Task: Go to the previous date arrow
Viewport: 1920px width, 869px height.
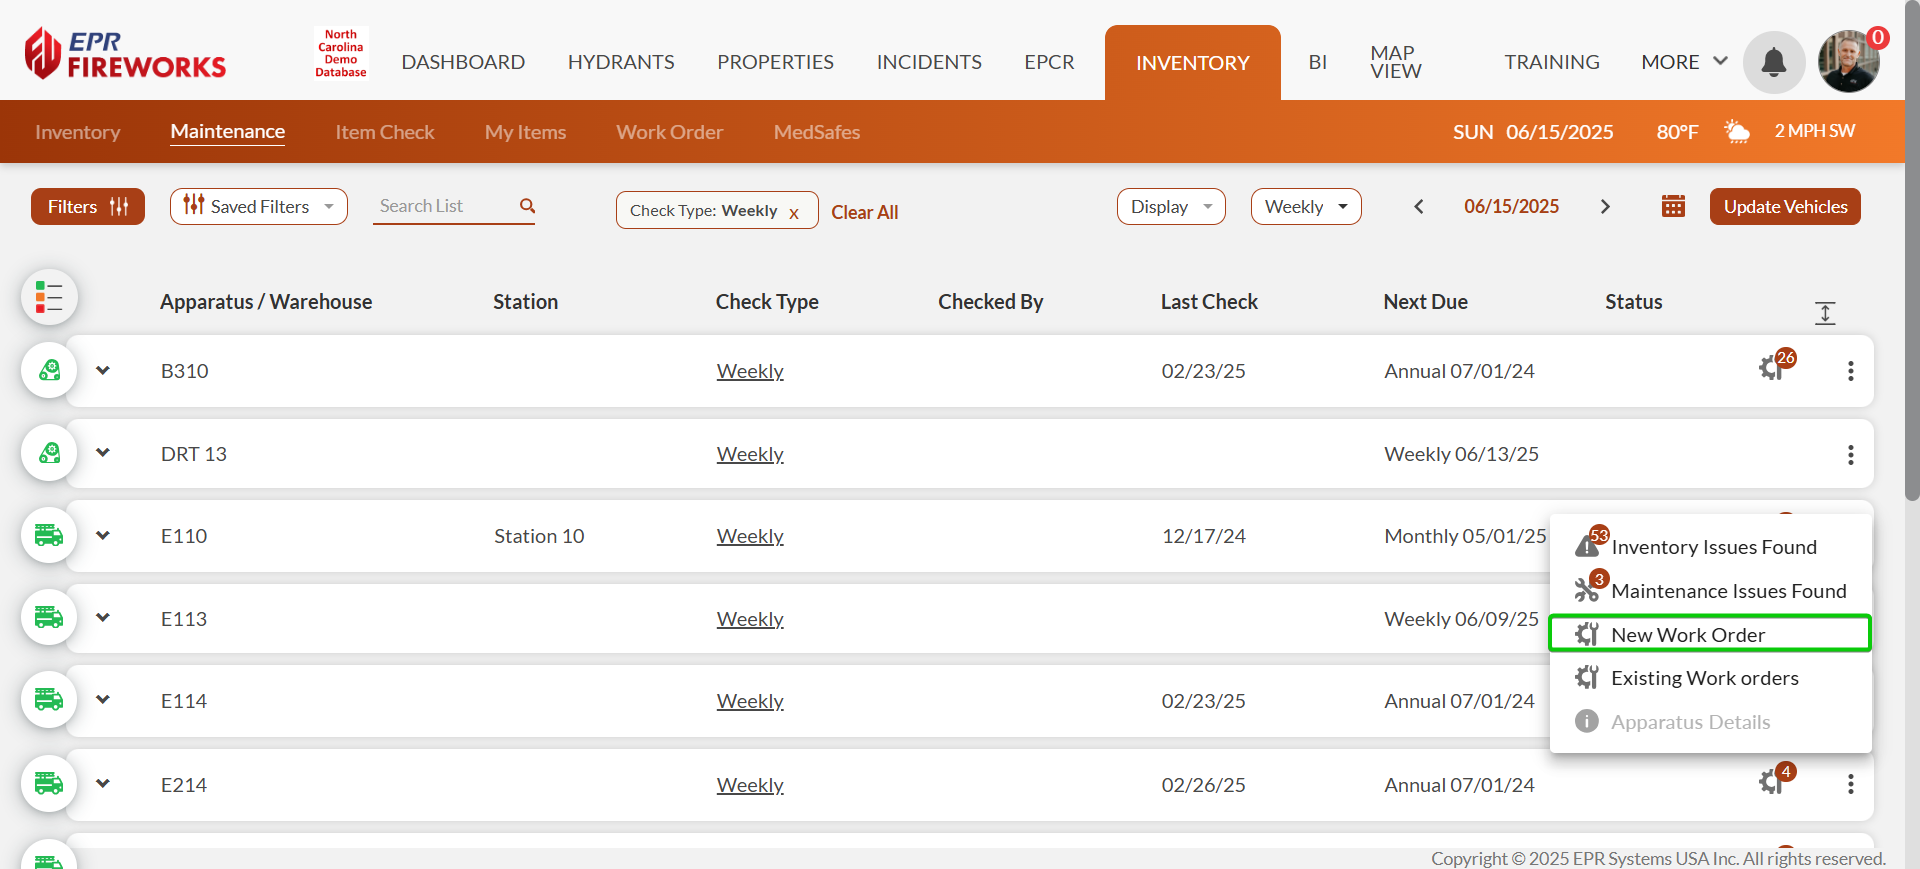Action: (1418, 207)
